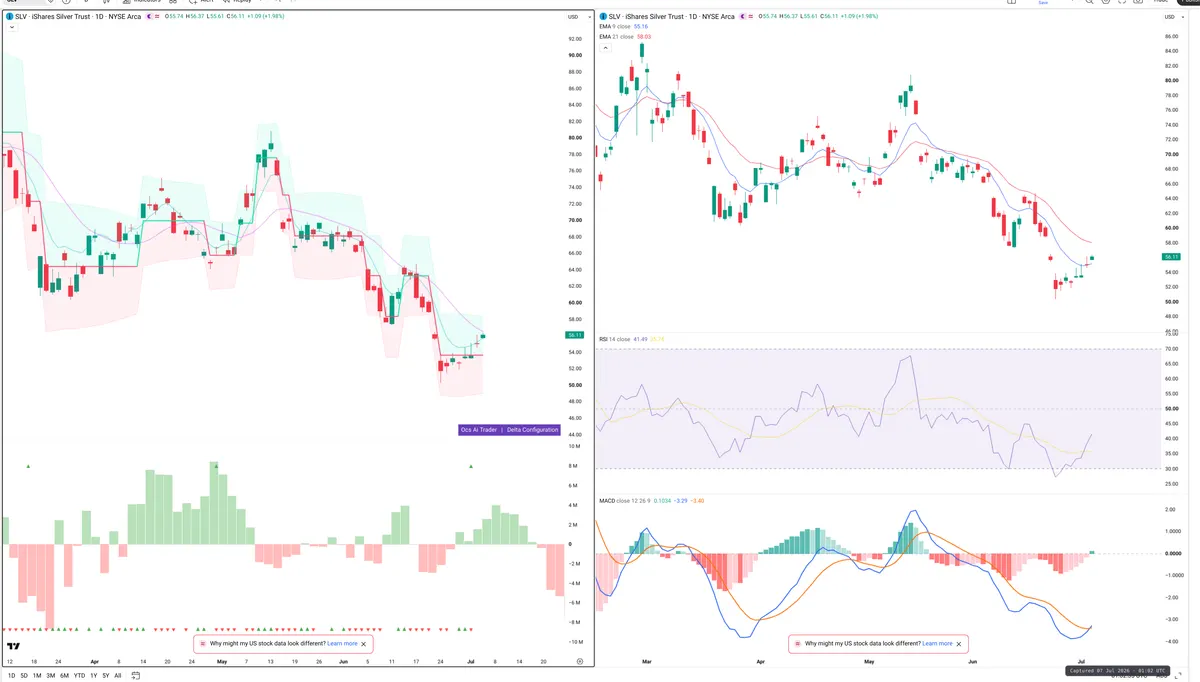
Task: Click the pink lines icon in right chart legend
Action: 751,16
